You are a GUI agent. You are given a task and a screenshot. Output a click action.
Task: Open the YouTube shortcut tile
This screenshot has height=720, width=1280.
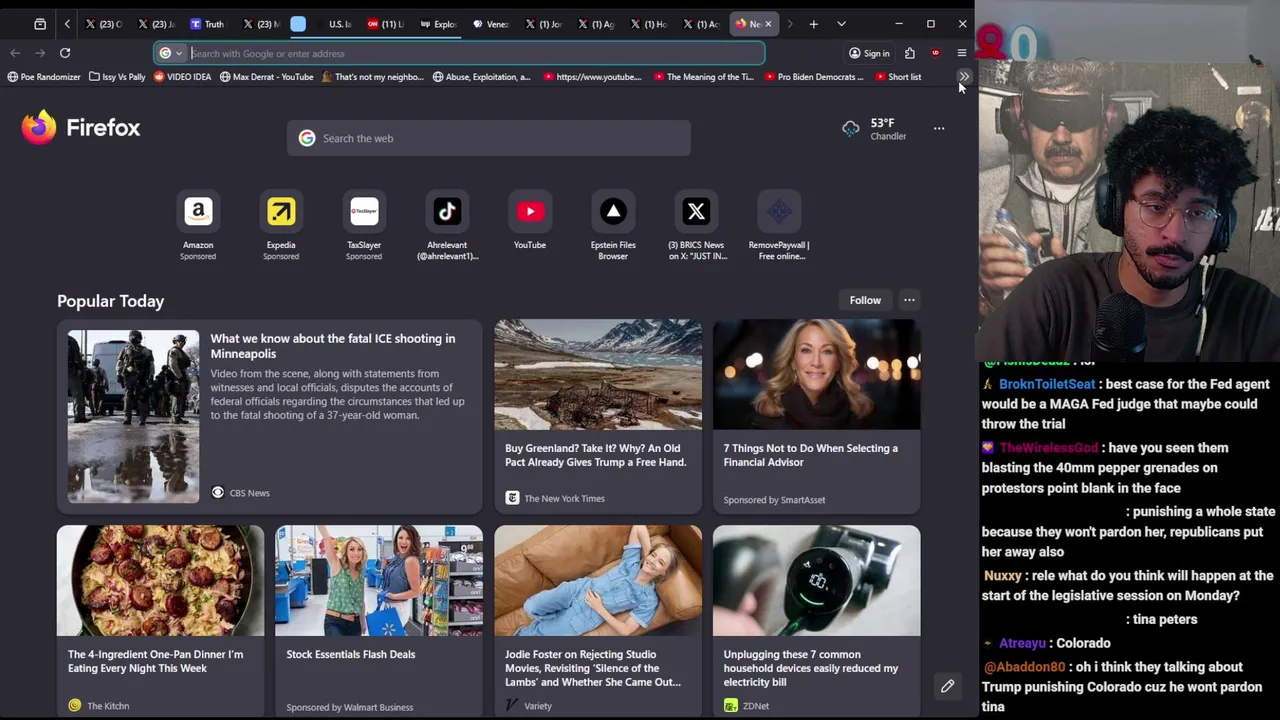coord(530,221)
